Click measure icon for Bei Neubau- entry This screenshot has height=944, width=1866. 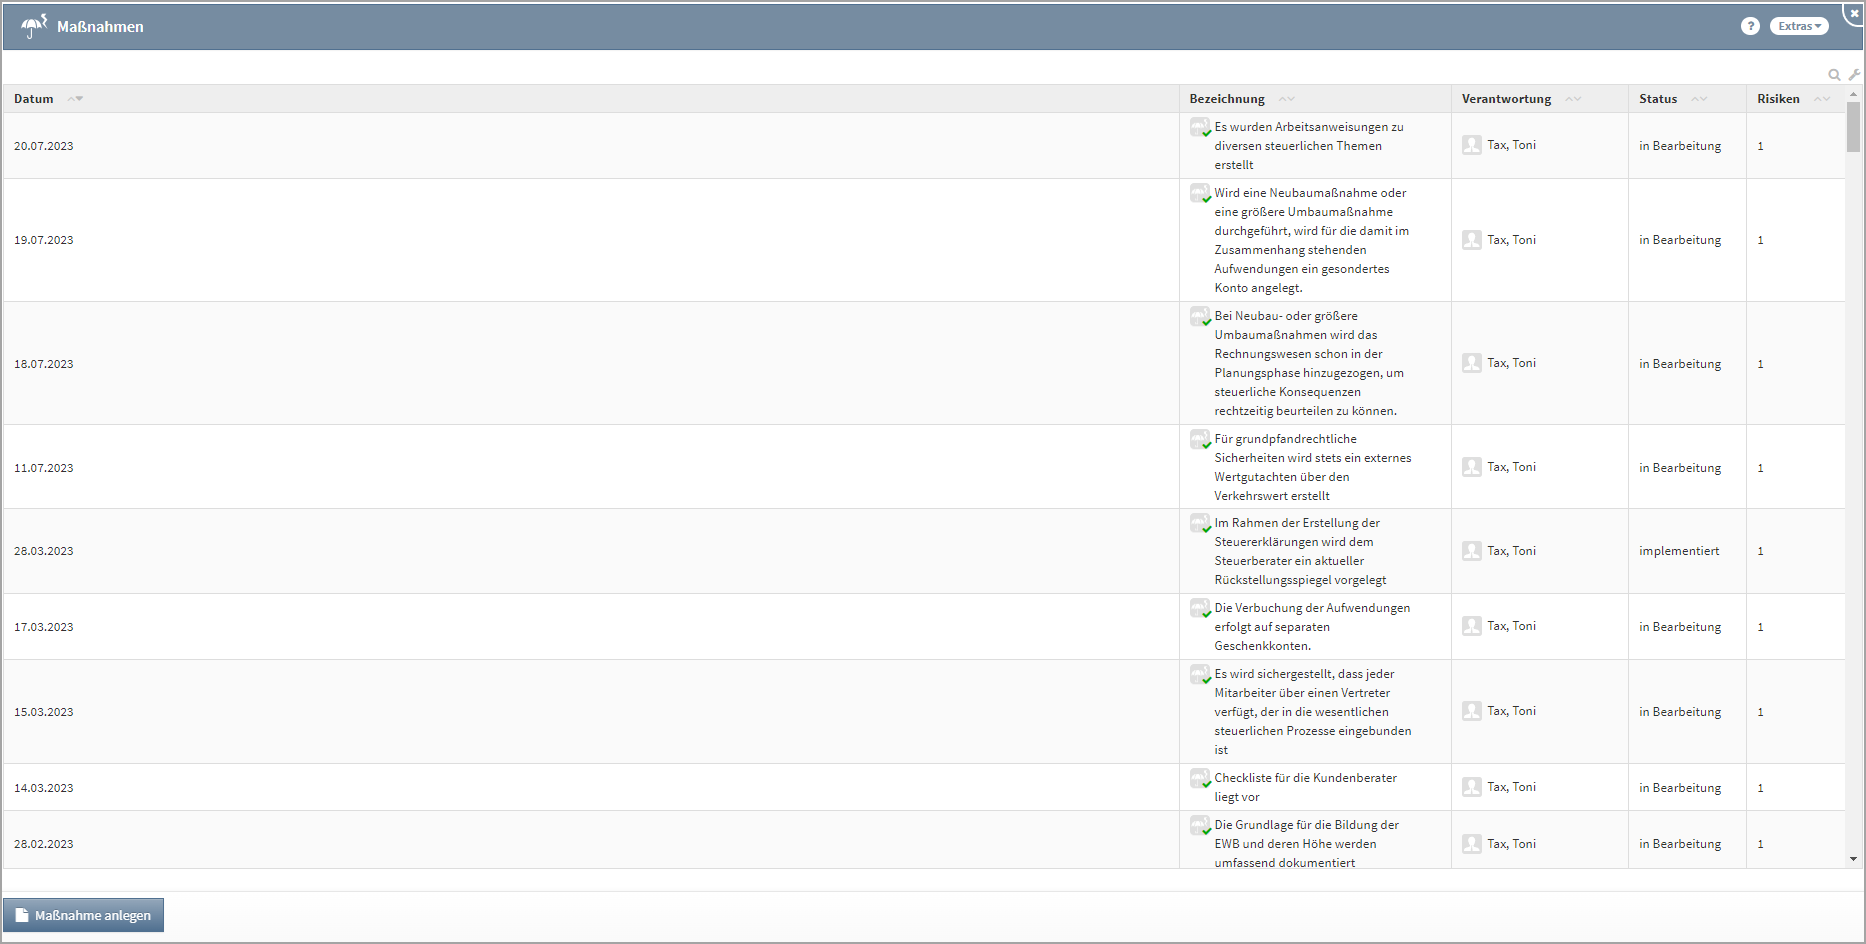pos(1200,316)
